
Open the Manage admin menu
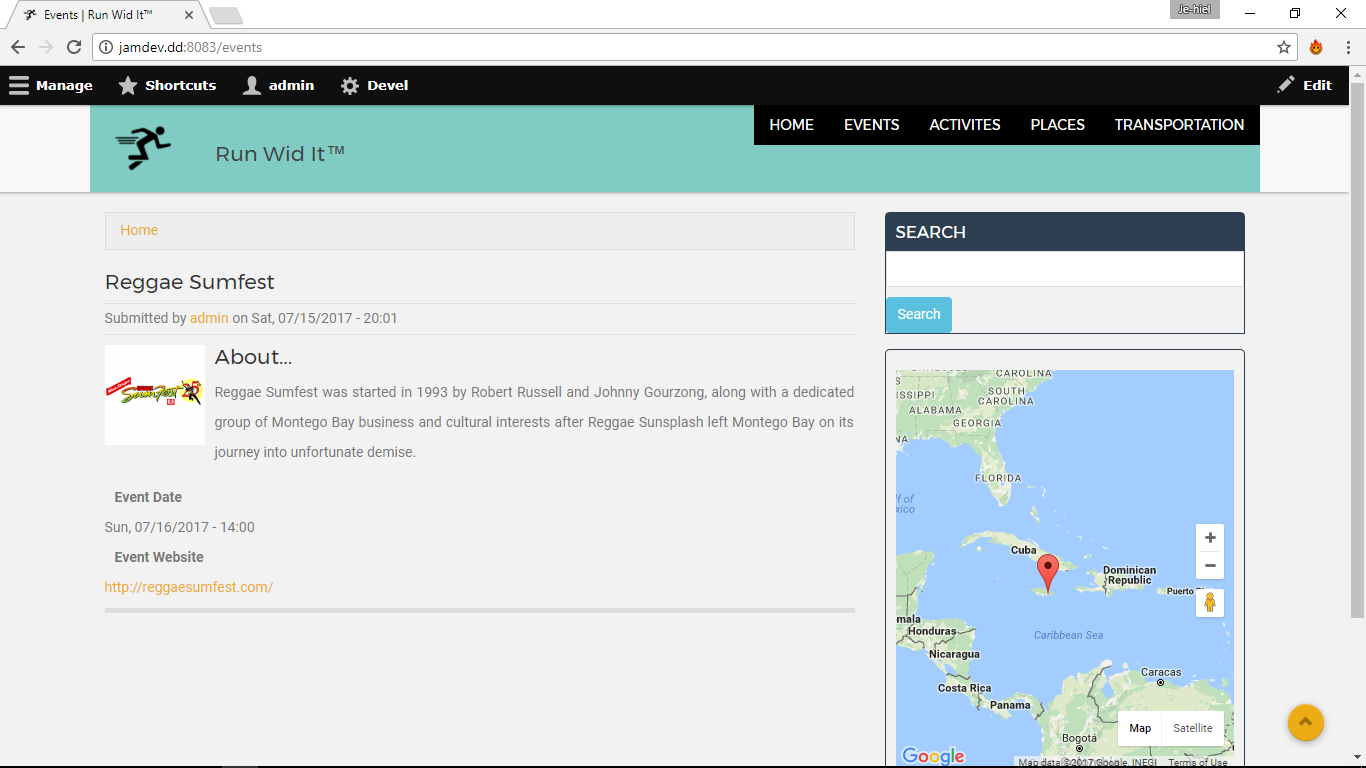pyautogui.click(x=51, y=86)
